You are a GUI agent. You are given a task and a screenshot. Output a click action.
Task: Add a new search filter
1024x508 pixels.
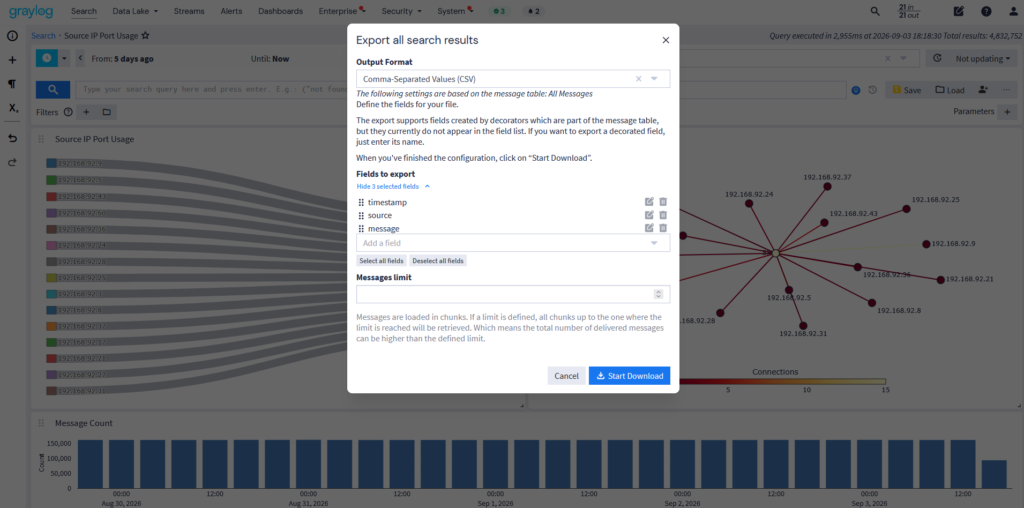coord(86,112)
